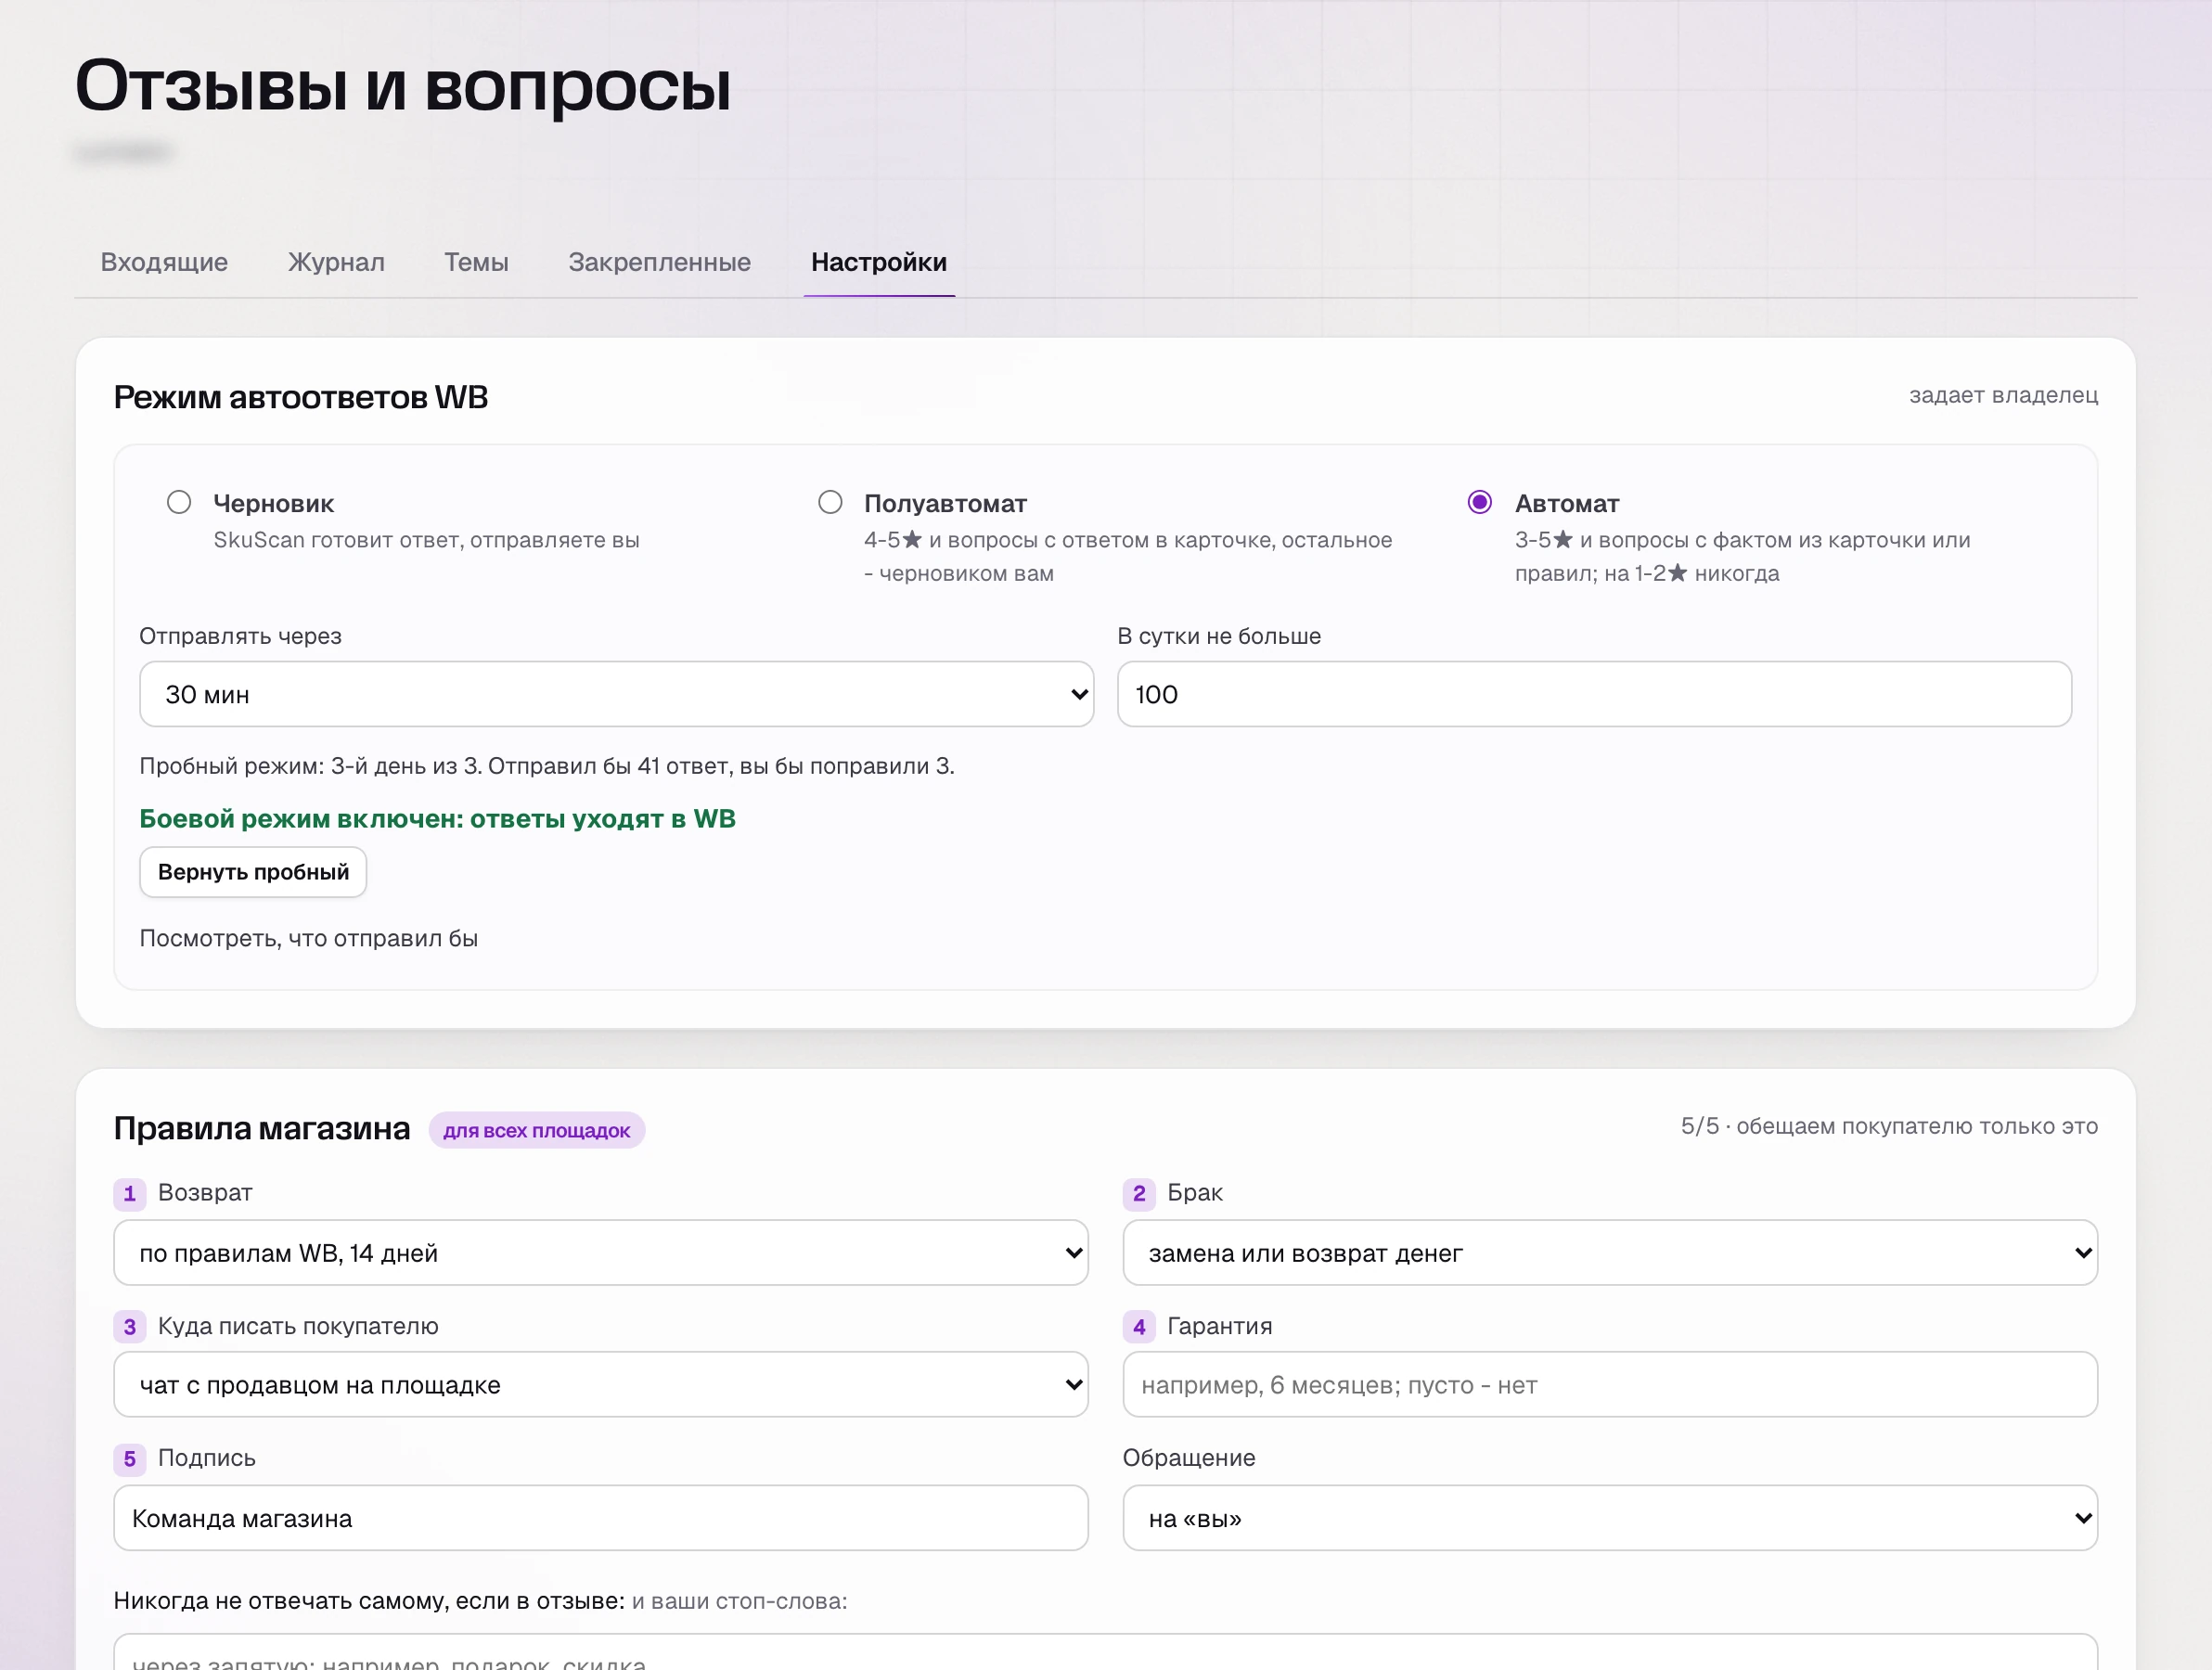The width and height of the screenshot is (2212, 1670).
Task: Expand the Брак dropdown
Action: click(1610, 1252)
